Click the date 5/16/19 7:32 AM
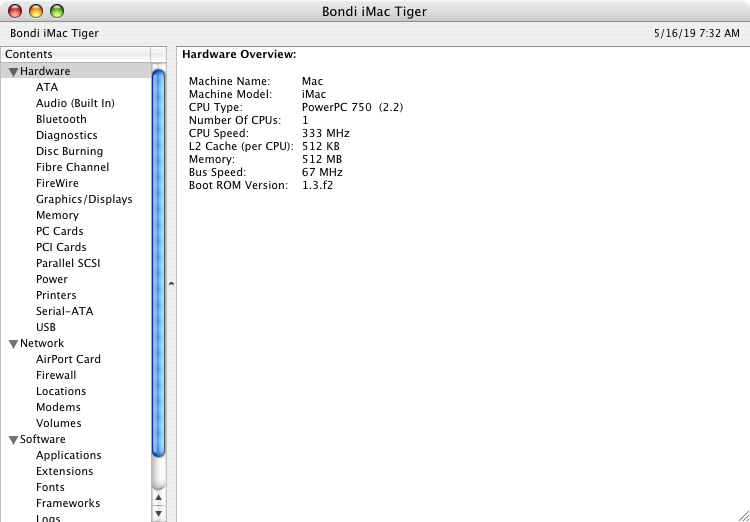The width and height of the screenshot is (750, 522). [x=696, y=33]
